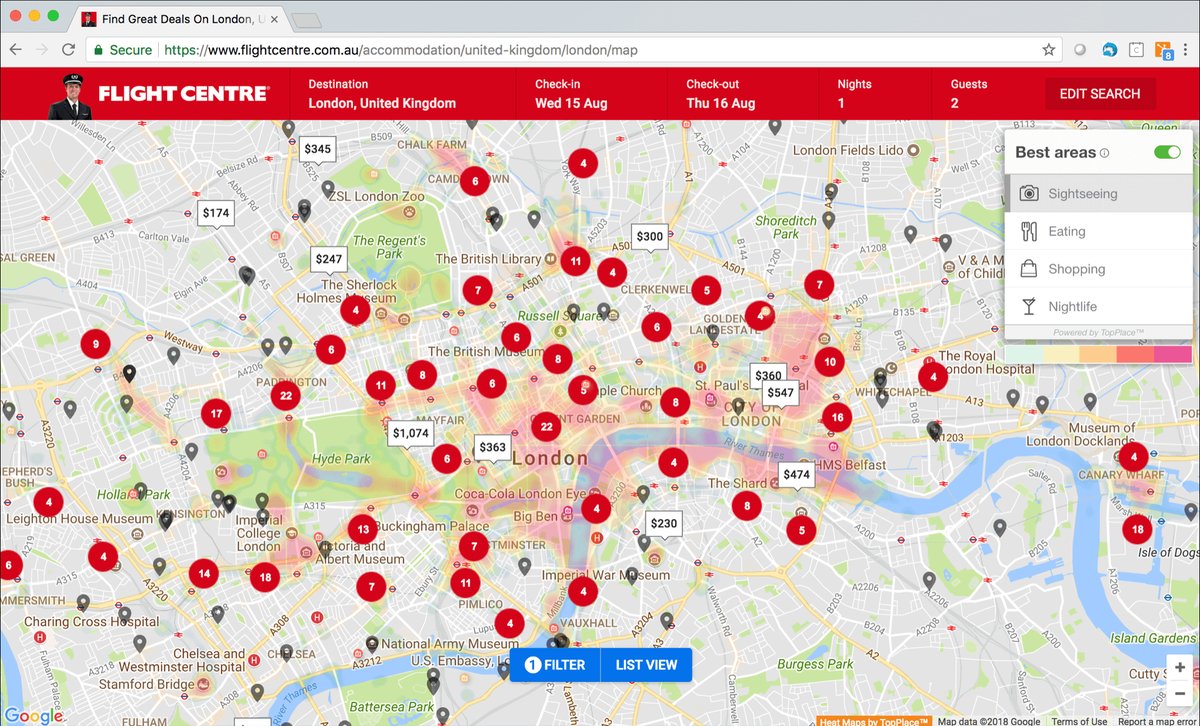Select the Eating fork and knife icon
Screen dimensions: 1200x726
(1029, 231)
